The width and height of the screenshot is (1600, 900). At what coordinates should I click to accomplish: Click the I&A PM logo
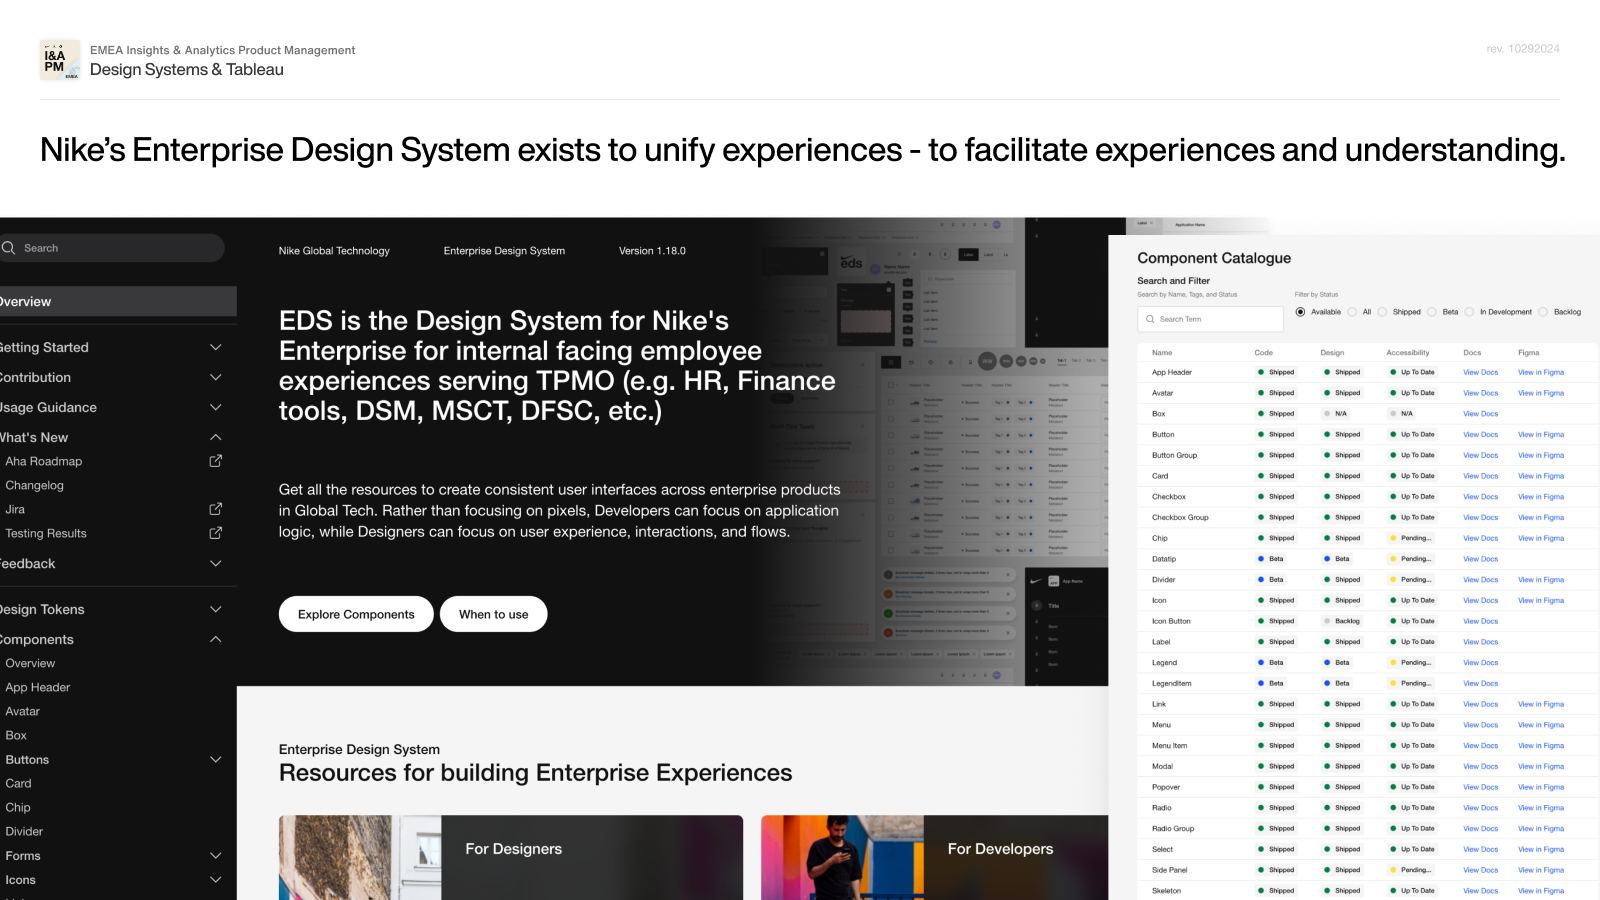pos(60,60)
